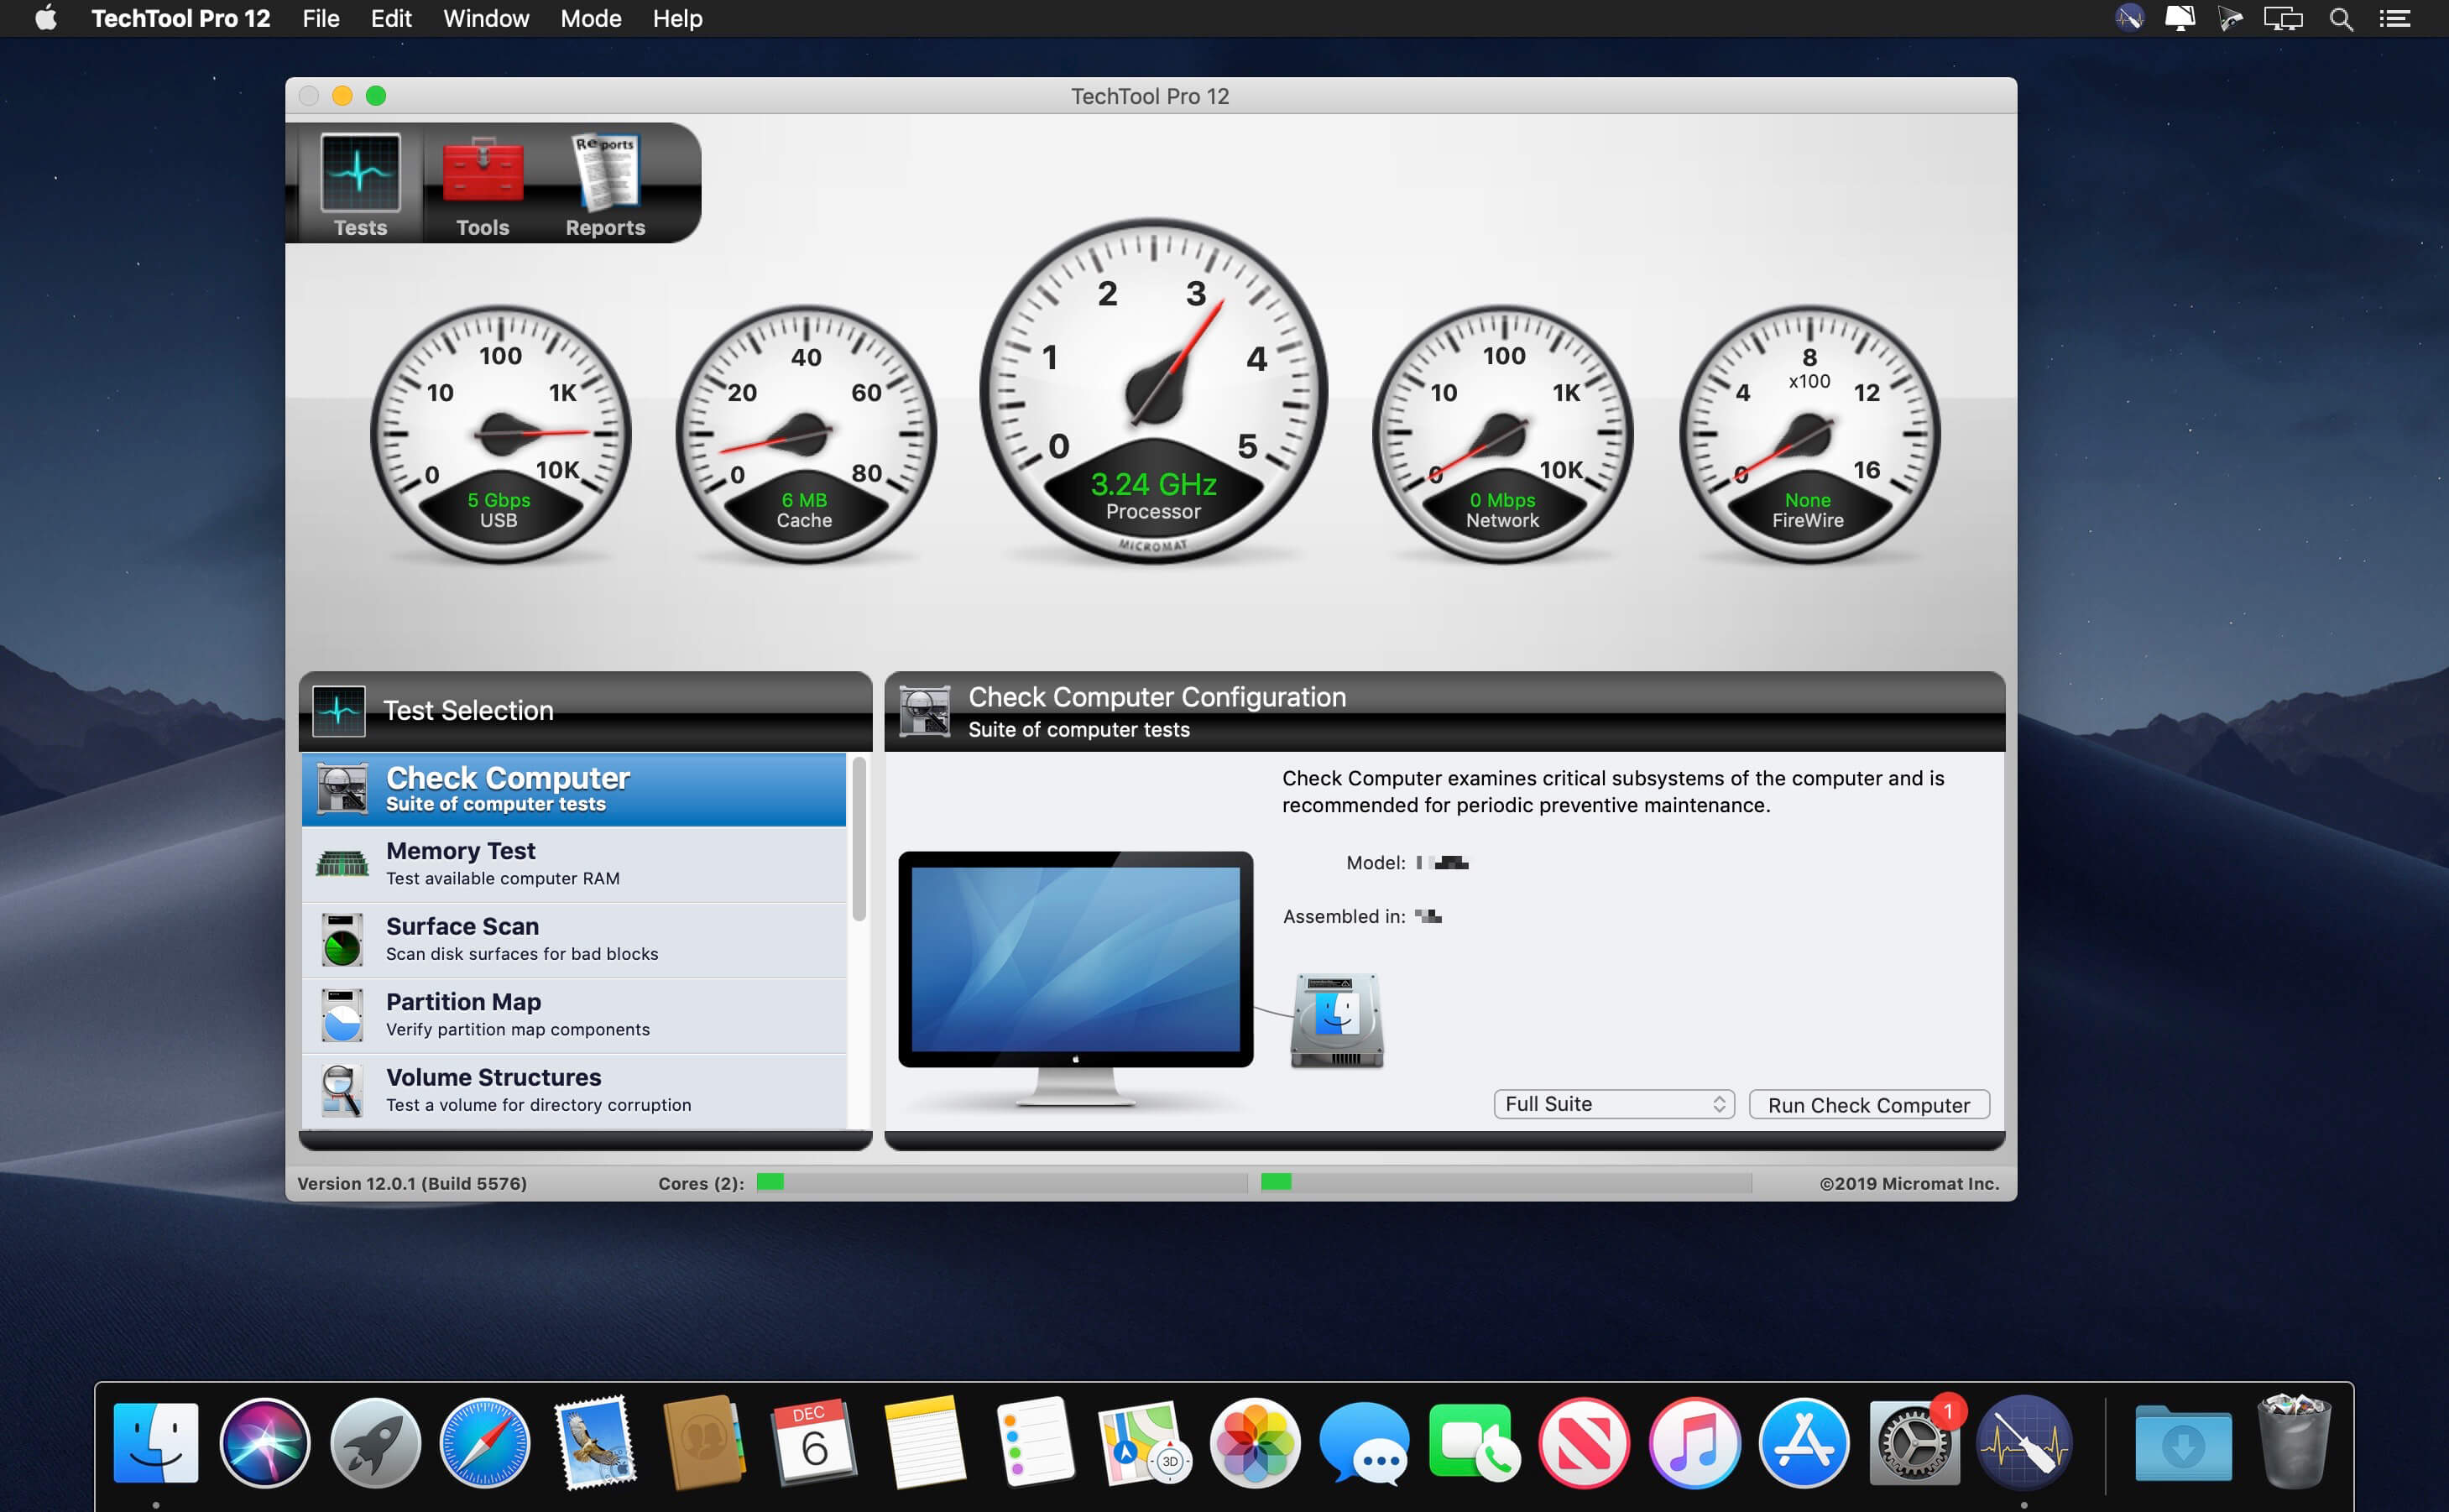Click the Processor speed gauge
Screen dimensions: 2449x1512
1153,391
